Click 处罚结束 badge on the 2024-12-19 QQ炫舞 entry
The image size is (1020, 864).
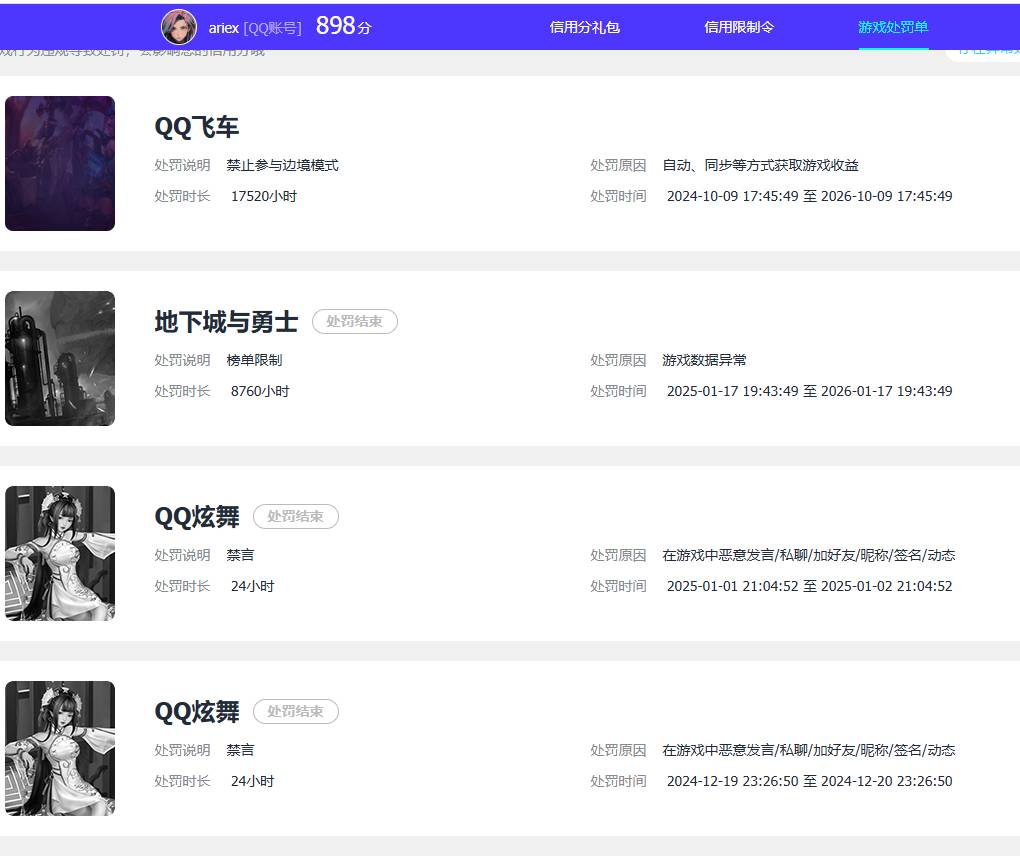pyautogui.click(x=296, y=712)
